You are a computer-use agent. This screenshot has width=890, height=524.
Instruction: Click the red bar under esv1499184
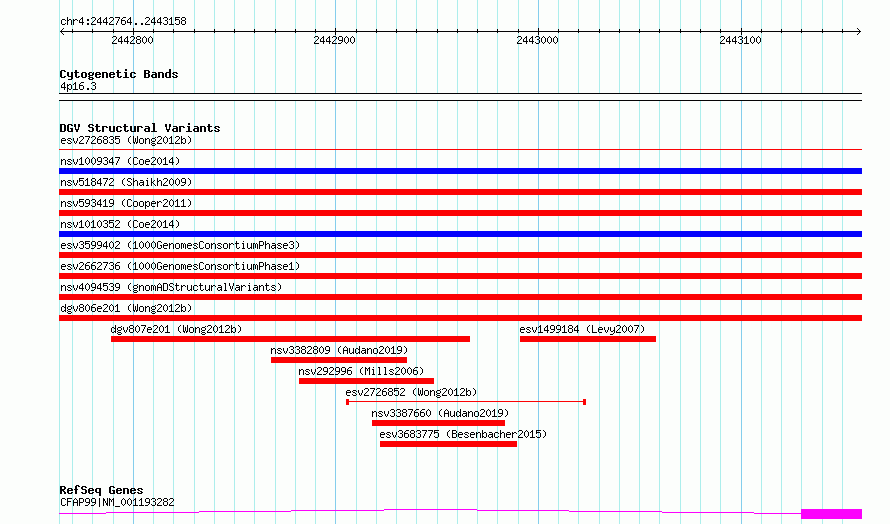(x=587, y=339)
